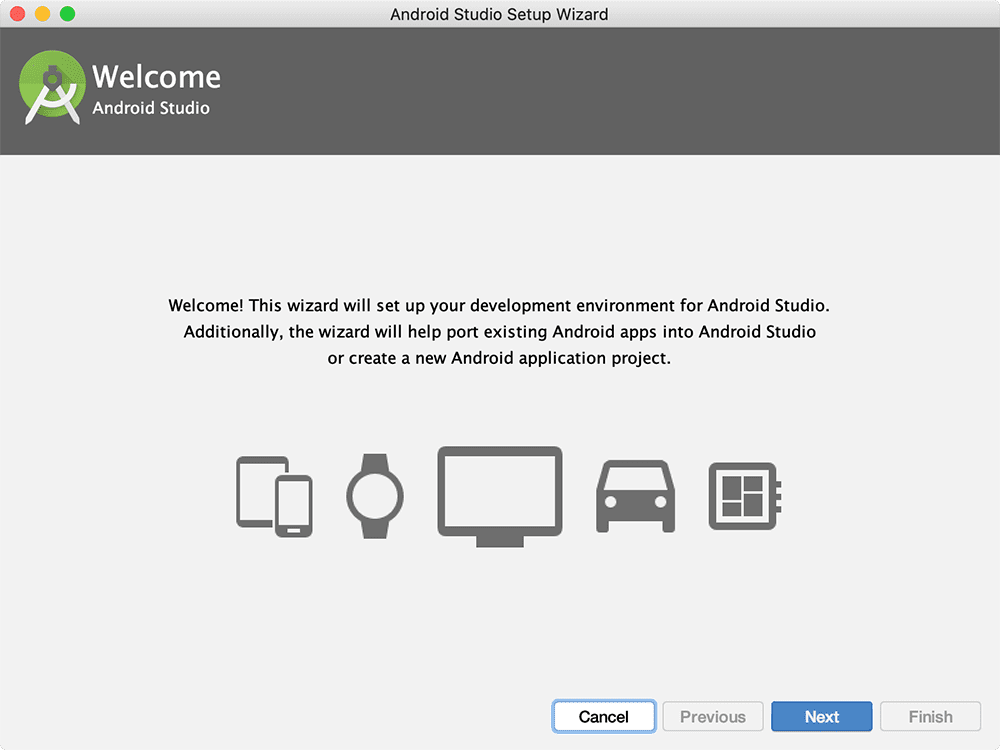Click the disabled Finish button
Viewport: 1000px width, 750px height.
point(930,716)
